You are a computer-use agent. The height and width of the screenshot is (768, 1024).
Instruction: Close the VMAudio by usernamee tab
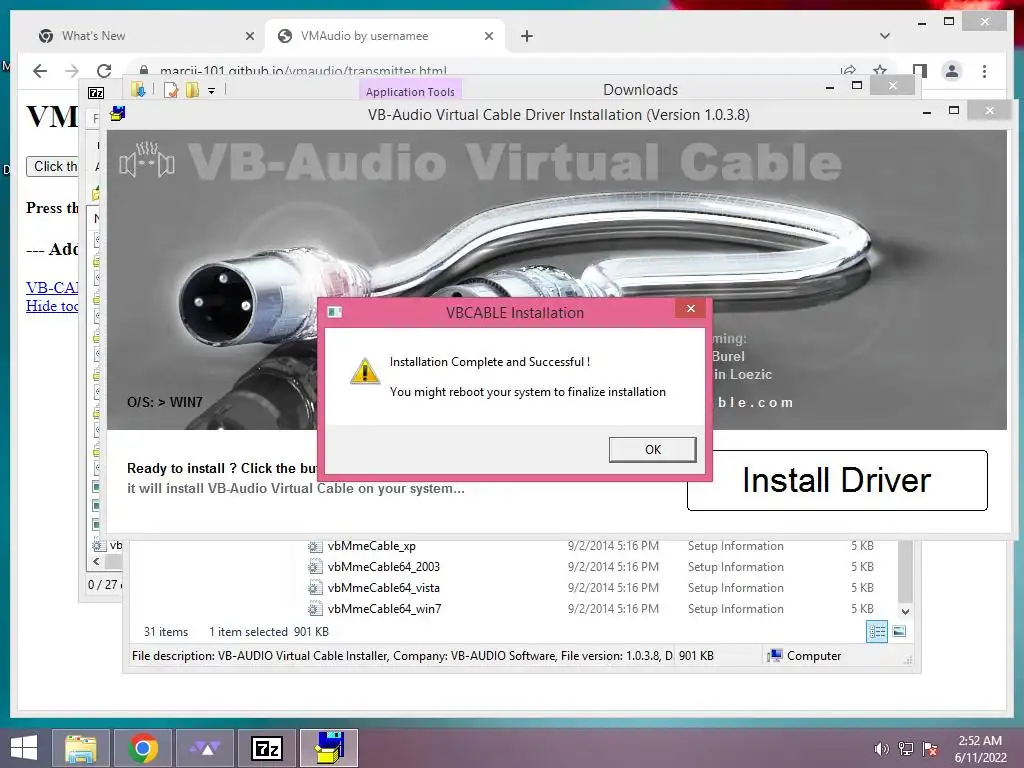click(488, 36)
